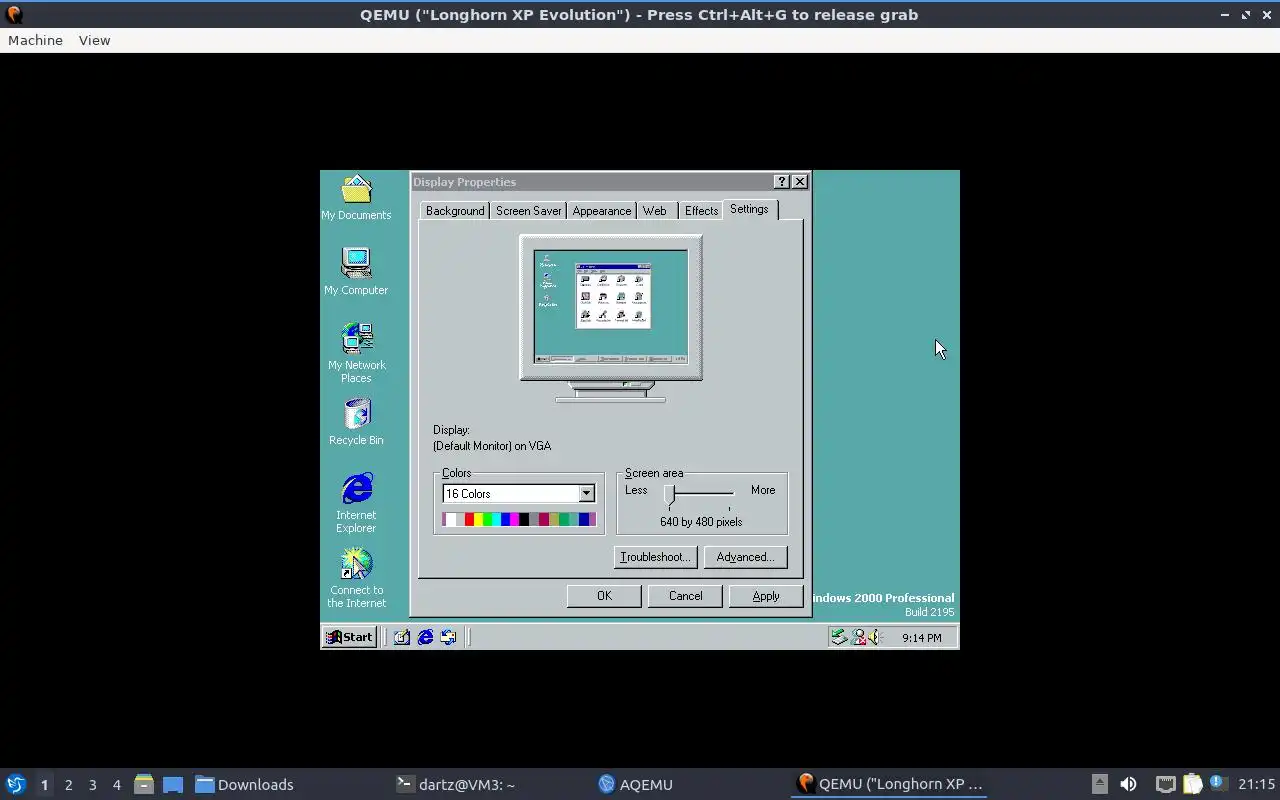Switch to the Effects tab
Image resolution: width=1280 pixels, height=800 pixels.
coord(701,211)
